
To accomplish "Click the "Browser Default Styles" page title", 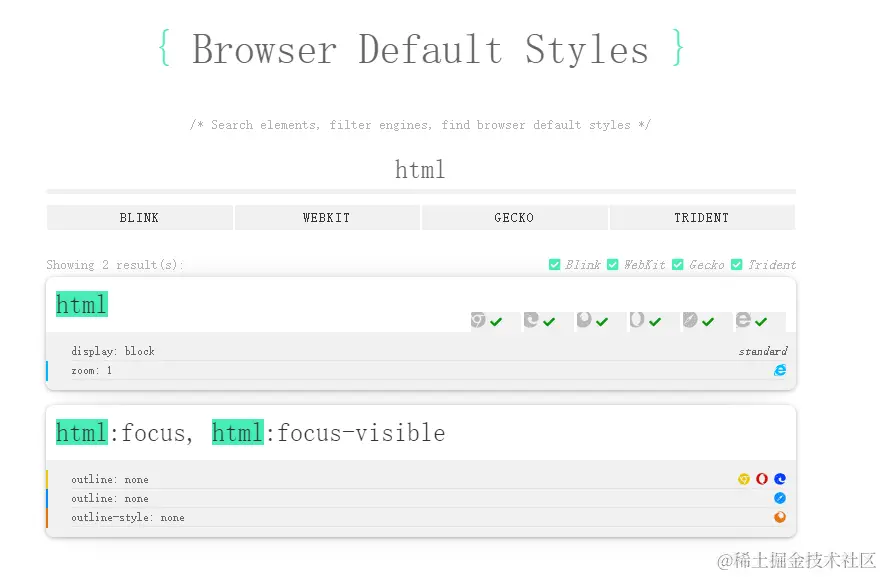I will [421, 50].
